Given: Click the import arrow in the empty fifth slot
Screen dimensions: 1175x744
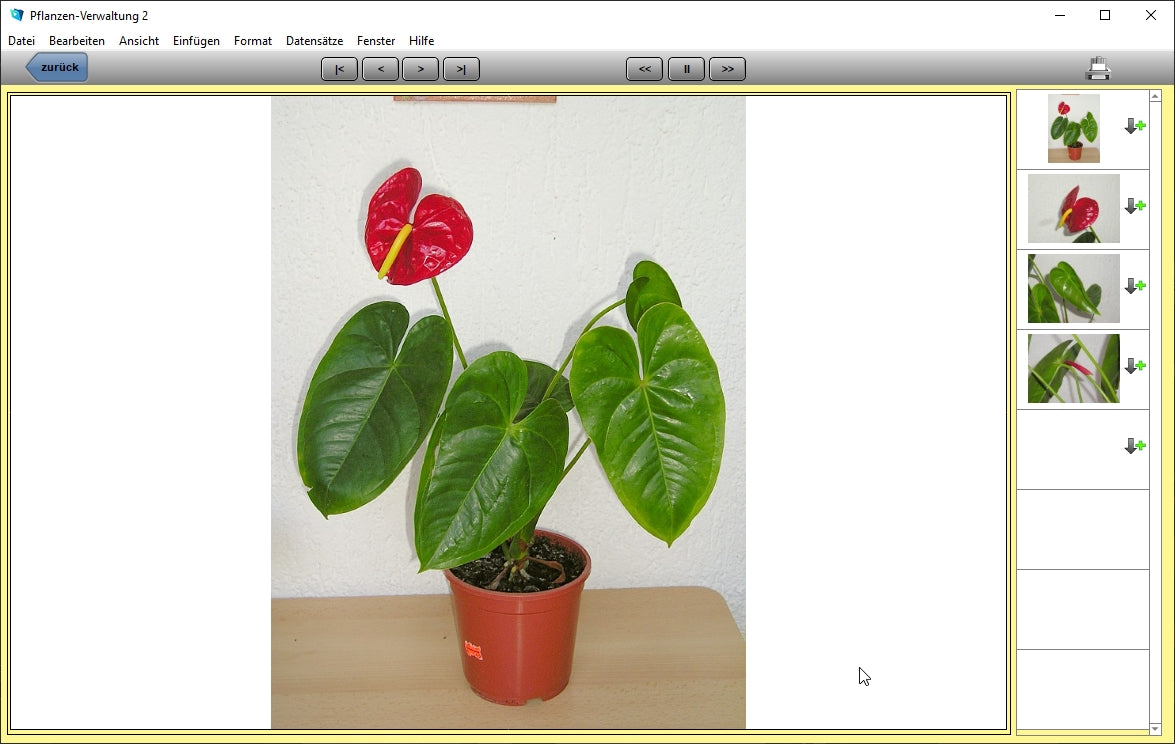Looking at the screenshot, I should 1134,446.
